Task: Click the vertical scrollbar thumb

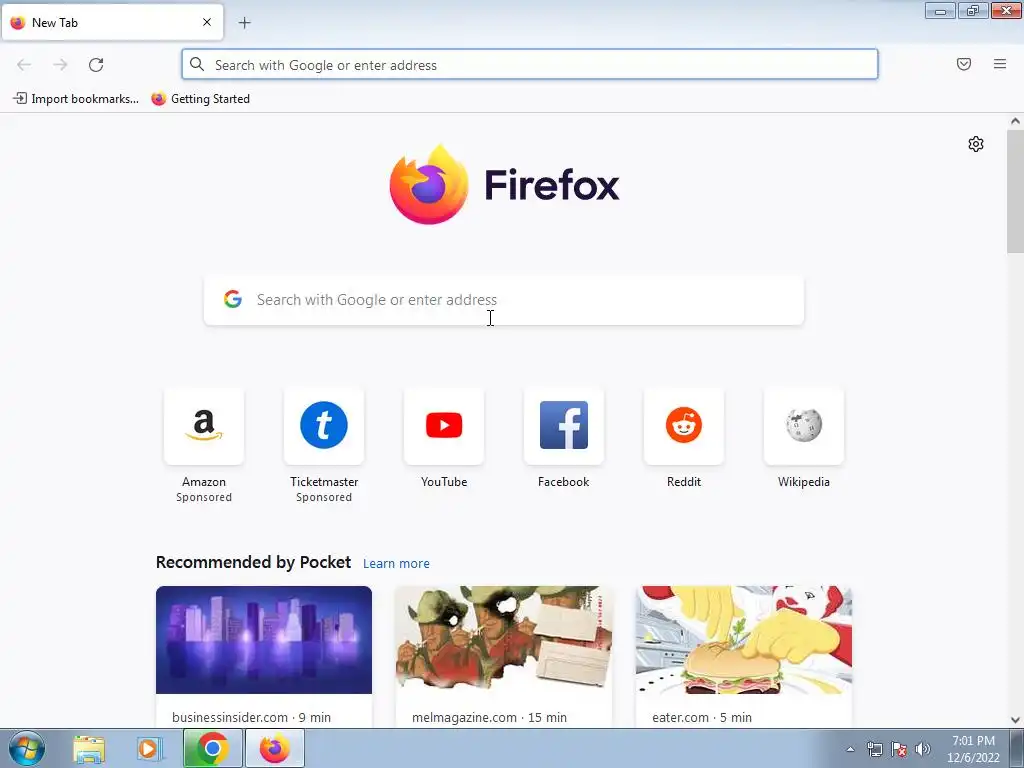Action: click(1015, 191)
